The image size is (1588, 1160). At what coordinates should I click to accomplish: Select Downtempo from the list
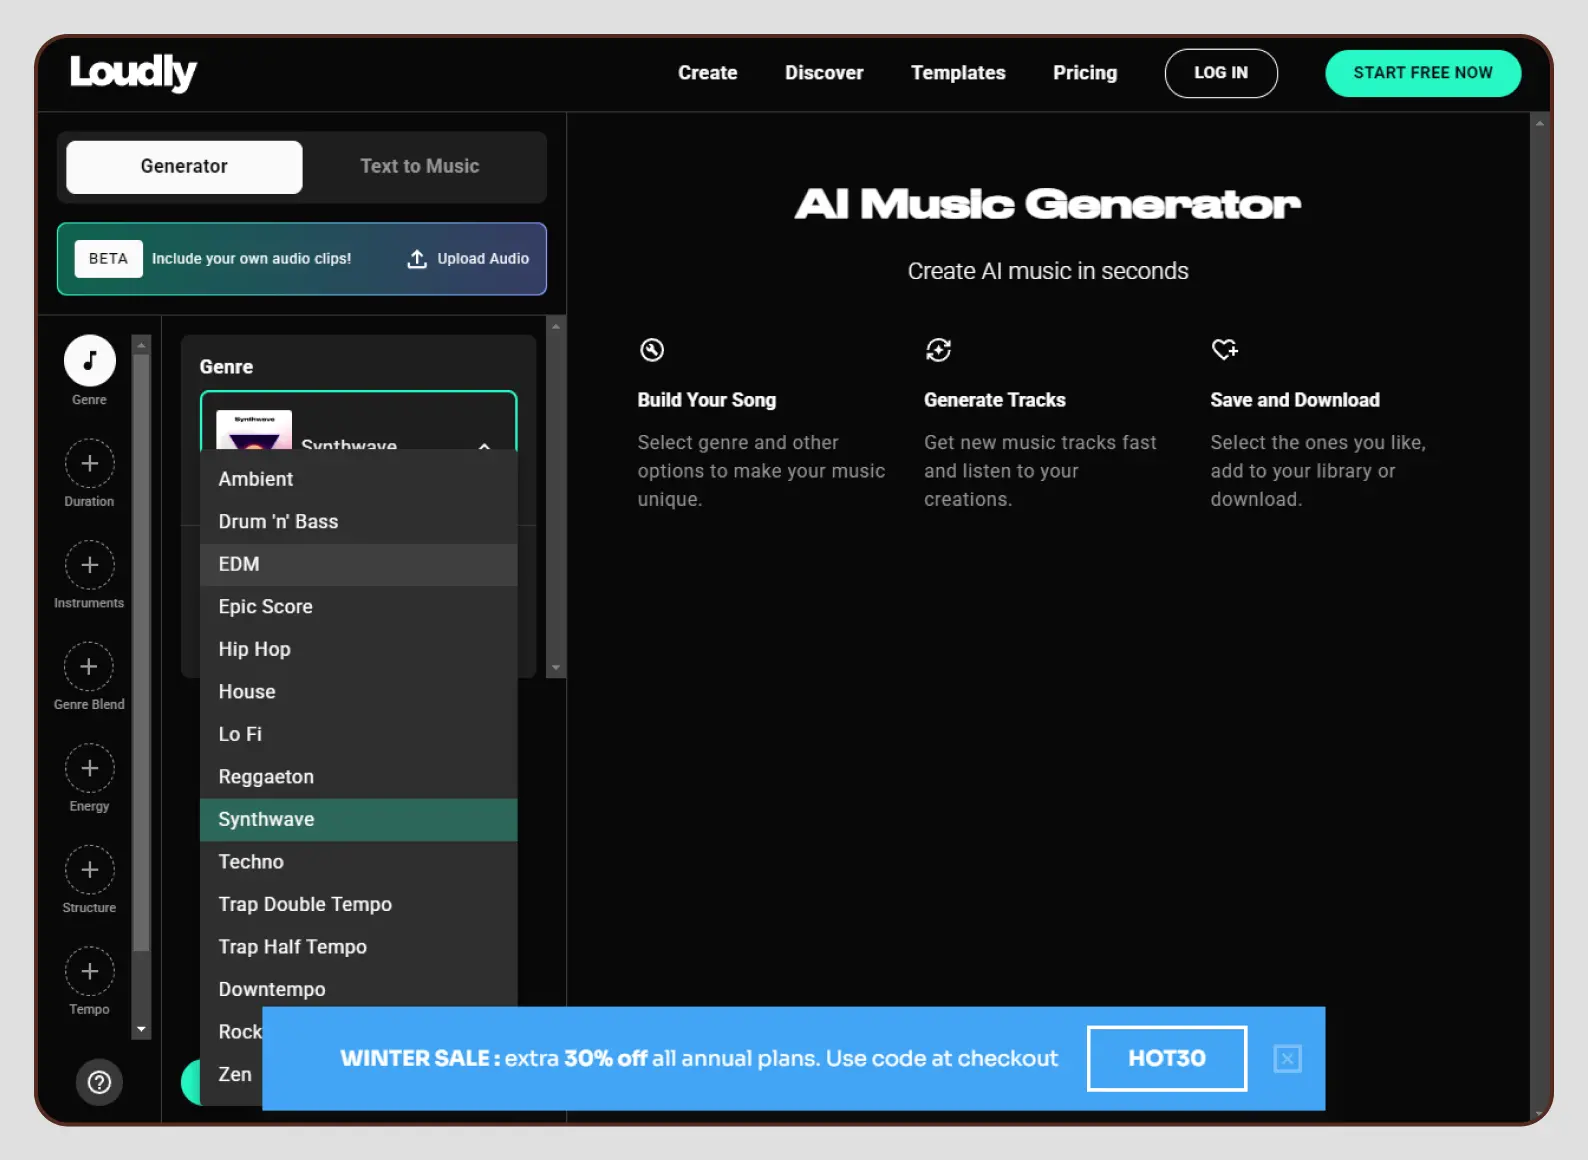(x=358, y=989)
